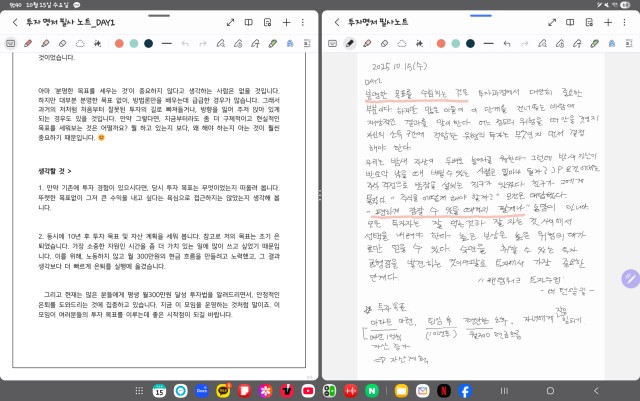The height and width of the screenshot is (401, 640).
Task: Pick the dark navy color in right note
Action: click(x=470, y=43)
